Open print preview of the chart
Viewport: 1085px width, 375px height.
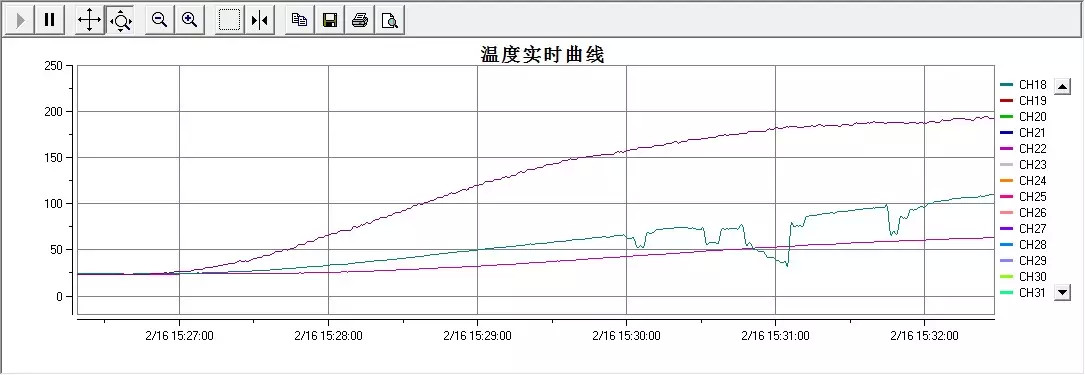390,20
